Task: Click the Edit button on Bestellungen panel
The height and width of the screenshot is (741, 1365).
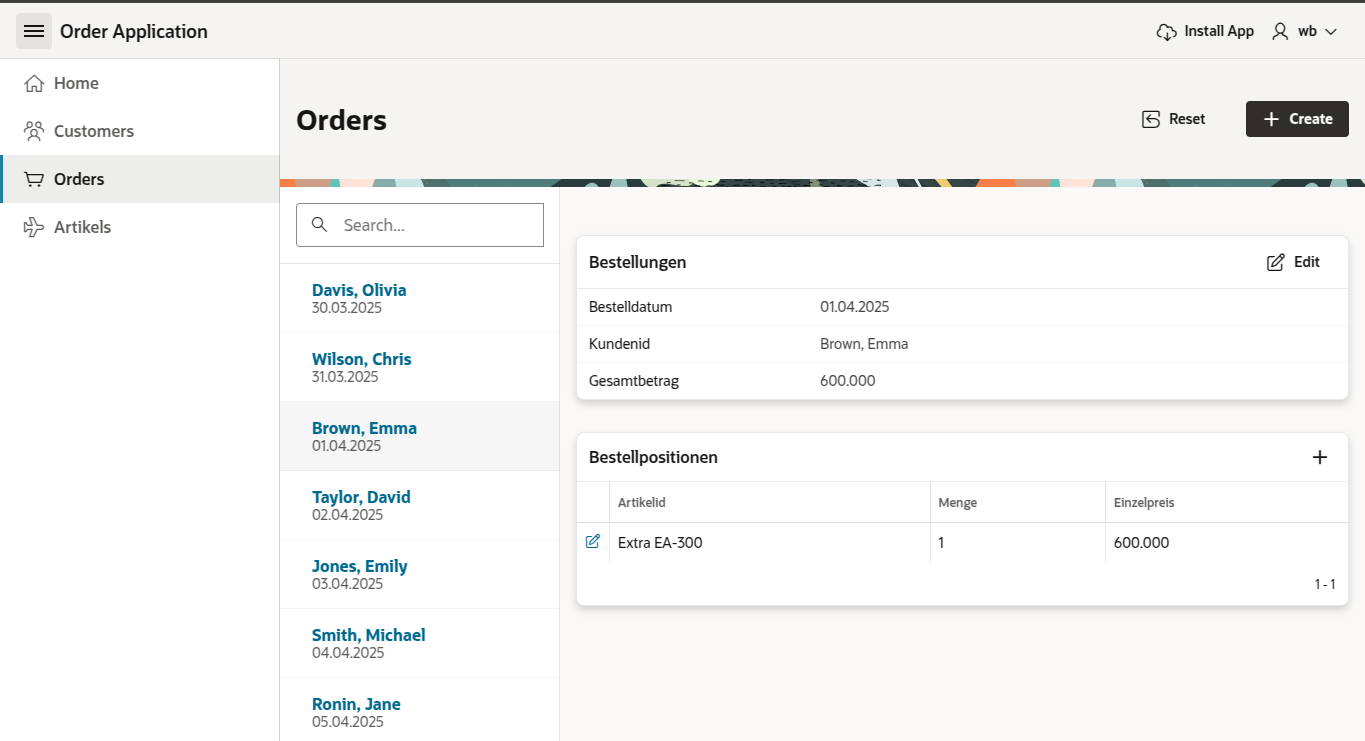Action: [x=1293, y=261]
